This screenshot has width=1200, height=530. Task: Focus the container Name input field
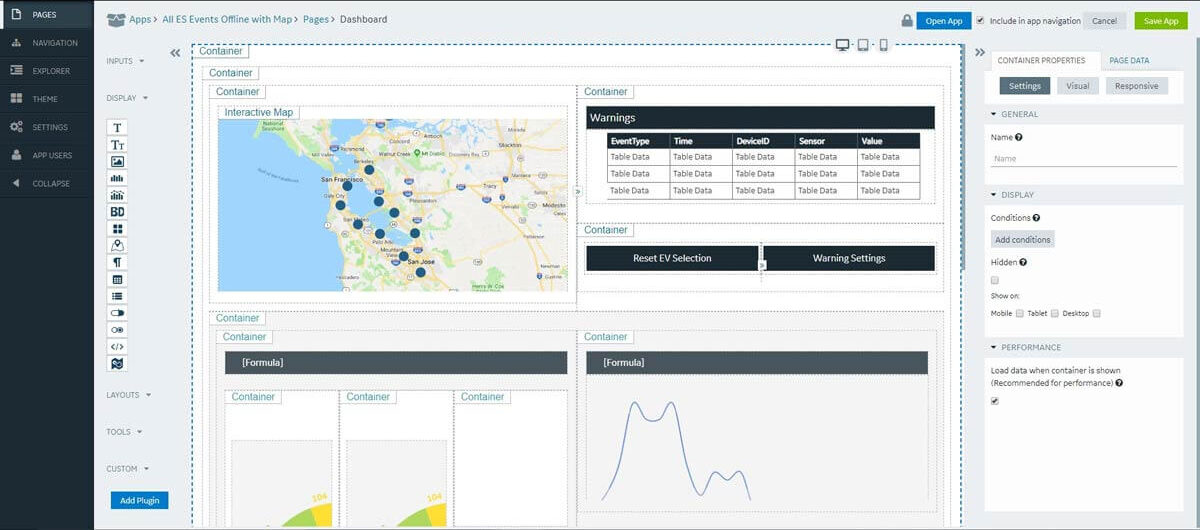pos(1084,158)
